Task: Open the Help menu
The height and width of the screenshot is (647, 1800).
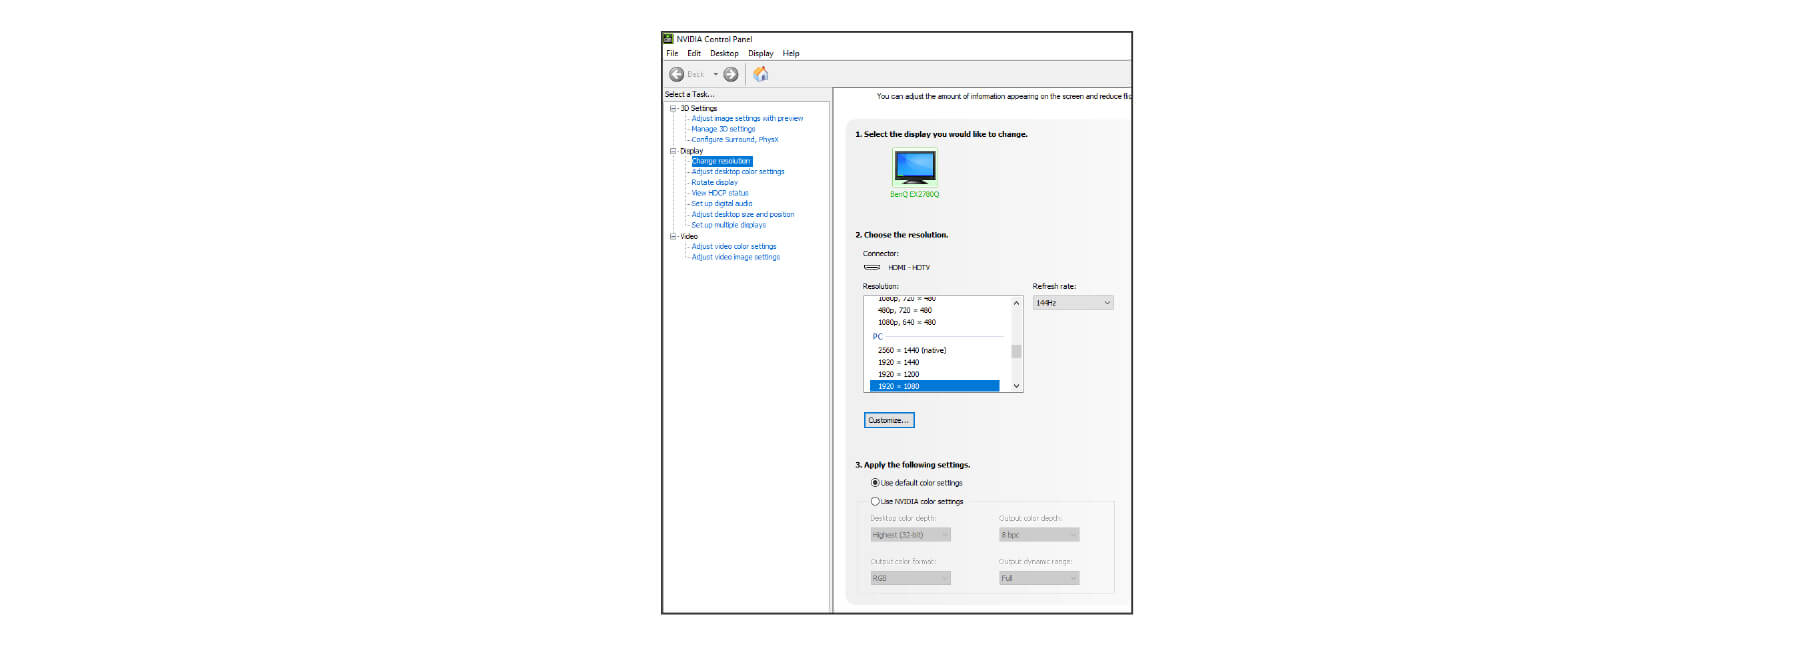Action: (791, 53)
